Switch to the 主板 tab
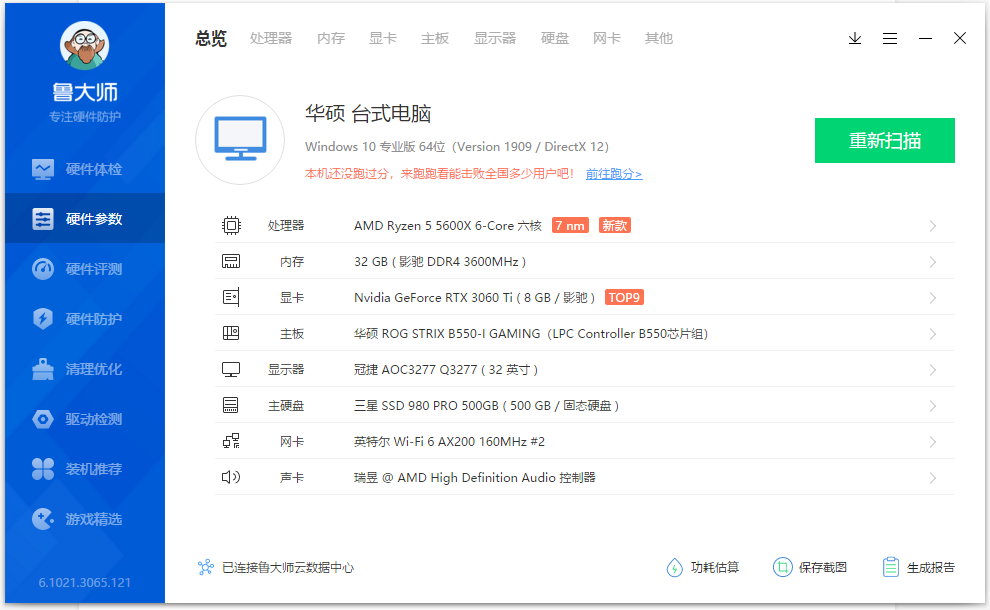Viewport: 990px width, 610px height. 435,39
